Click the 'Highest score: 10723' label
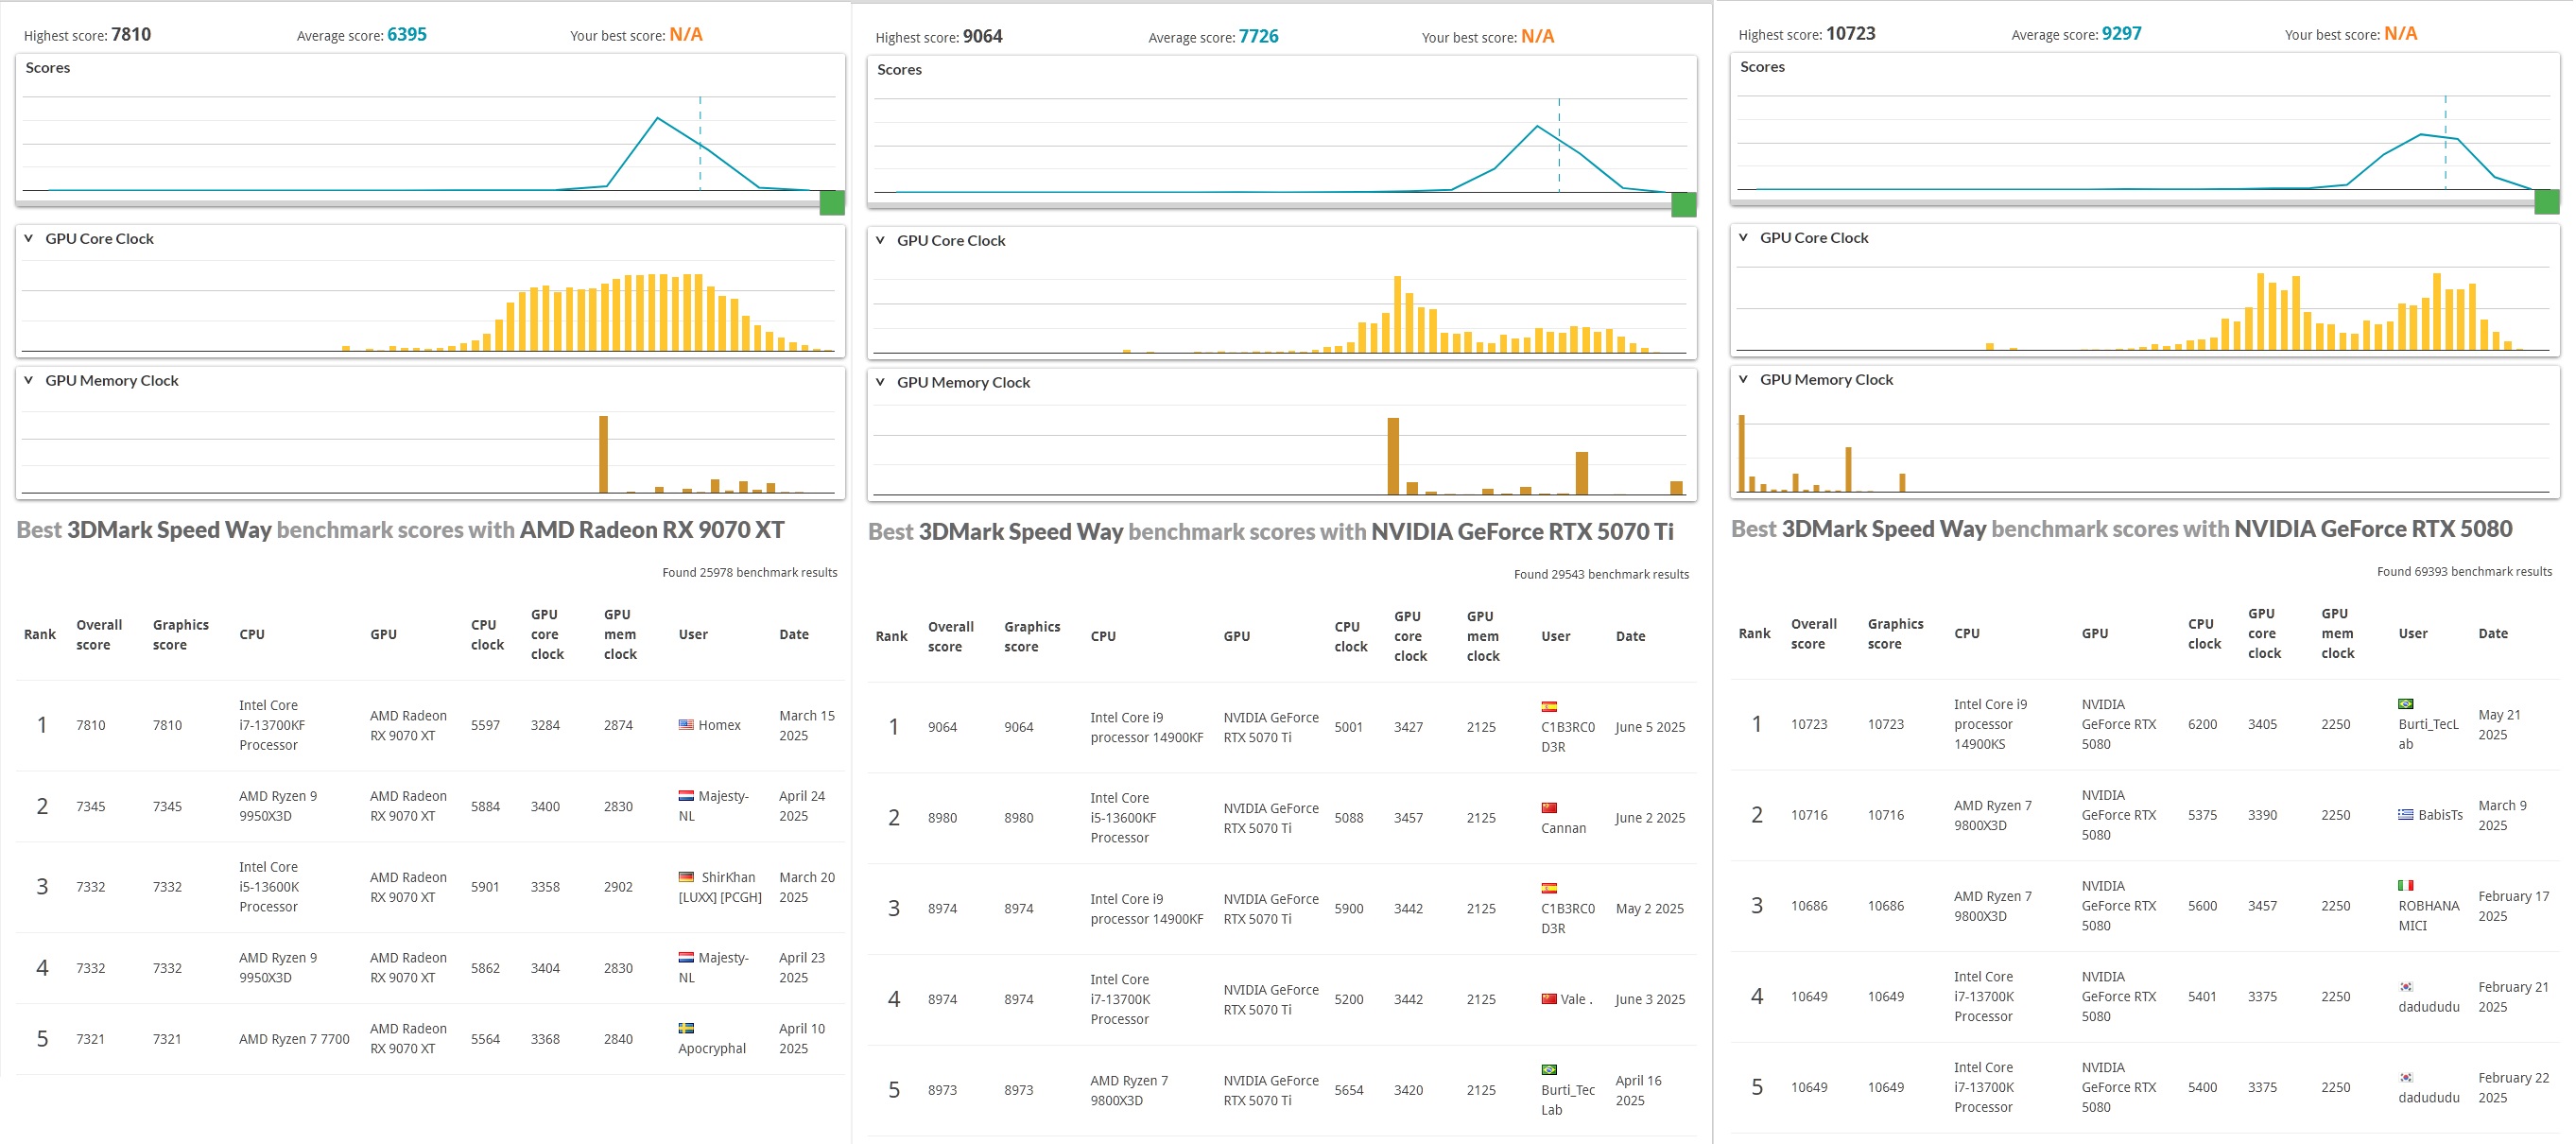 pyautogui.click(x=1807, y=34)
